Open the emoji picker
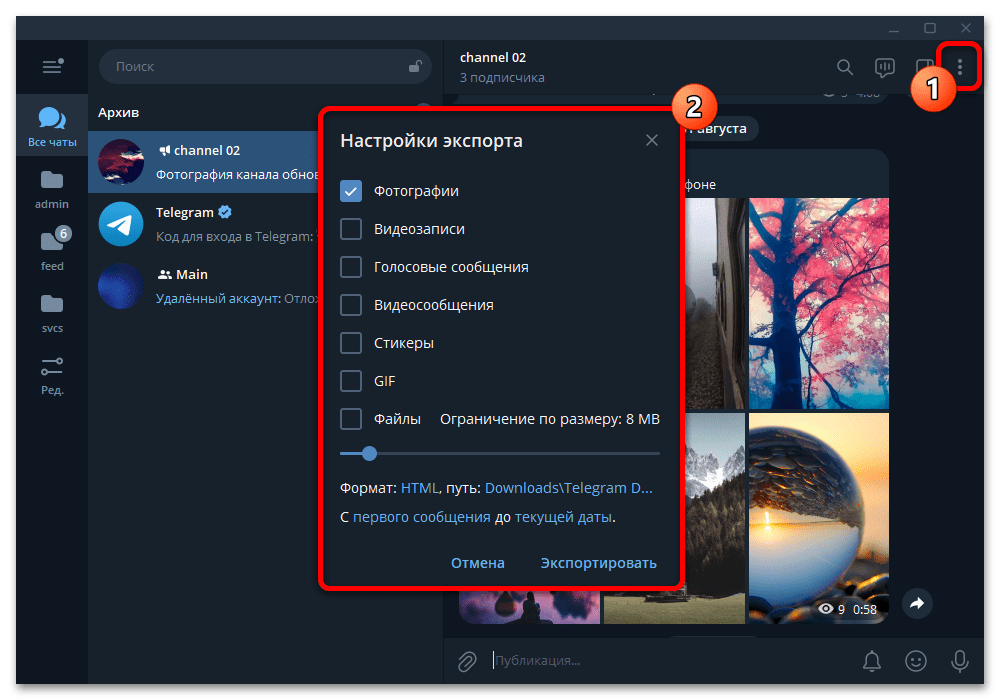The width and height of the screenshot is (1000, 700). [917, 661]
